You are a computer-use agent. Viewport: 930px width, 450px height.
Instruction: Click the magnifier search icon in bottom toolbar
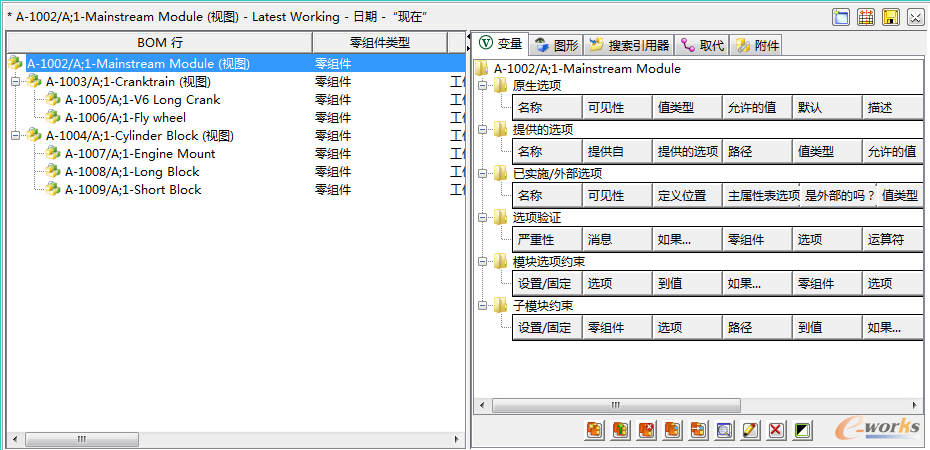(724, 430)
